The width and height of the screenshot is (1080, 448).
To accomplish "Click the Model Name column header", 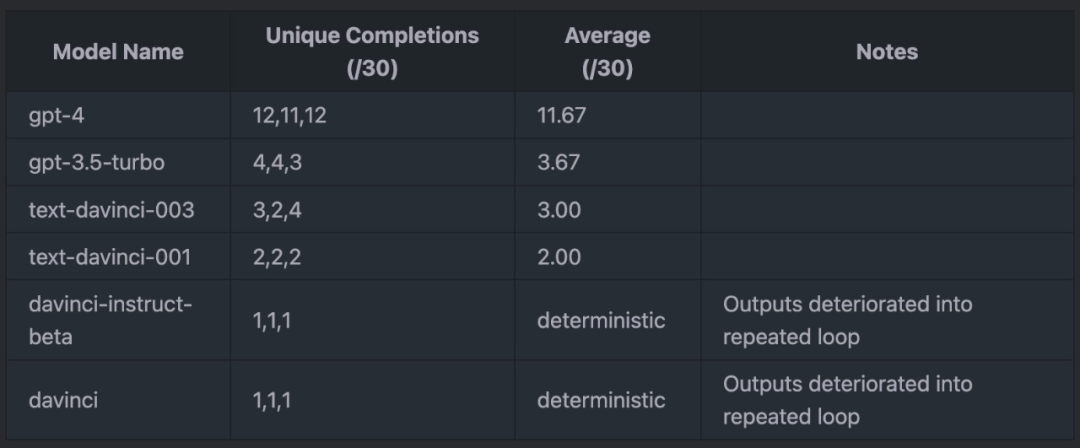I will 118,52.
